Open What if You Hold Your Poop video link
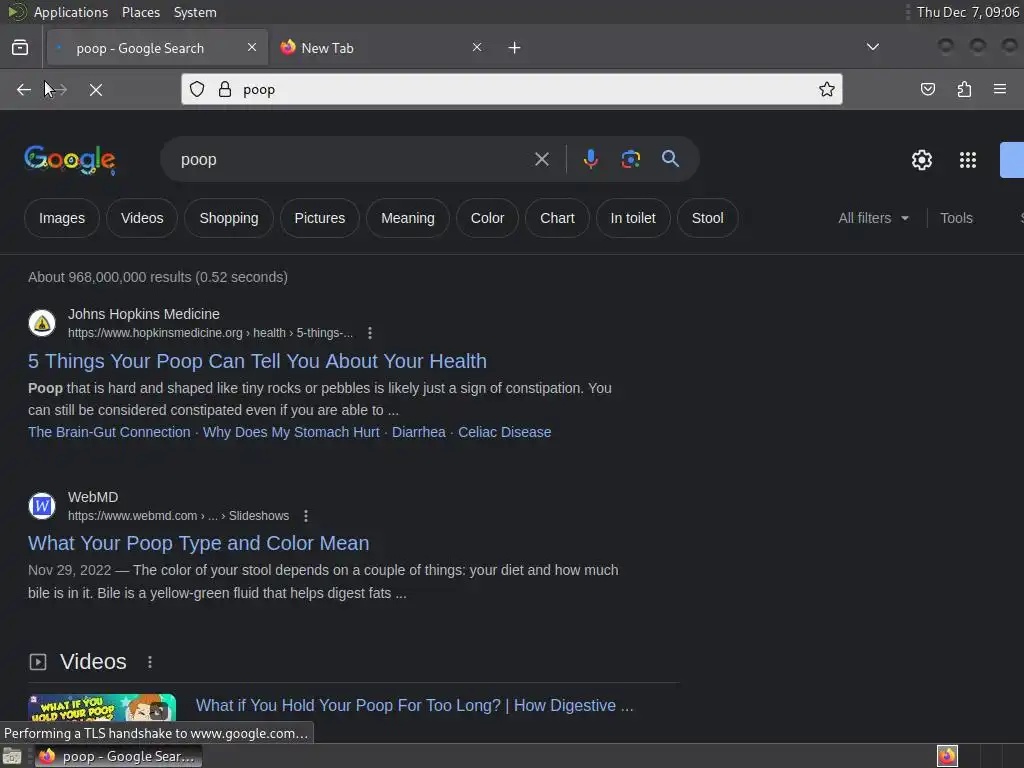This screenshot has height=768, width=1024. [414, 705]
